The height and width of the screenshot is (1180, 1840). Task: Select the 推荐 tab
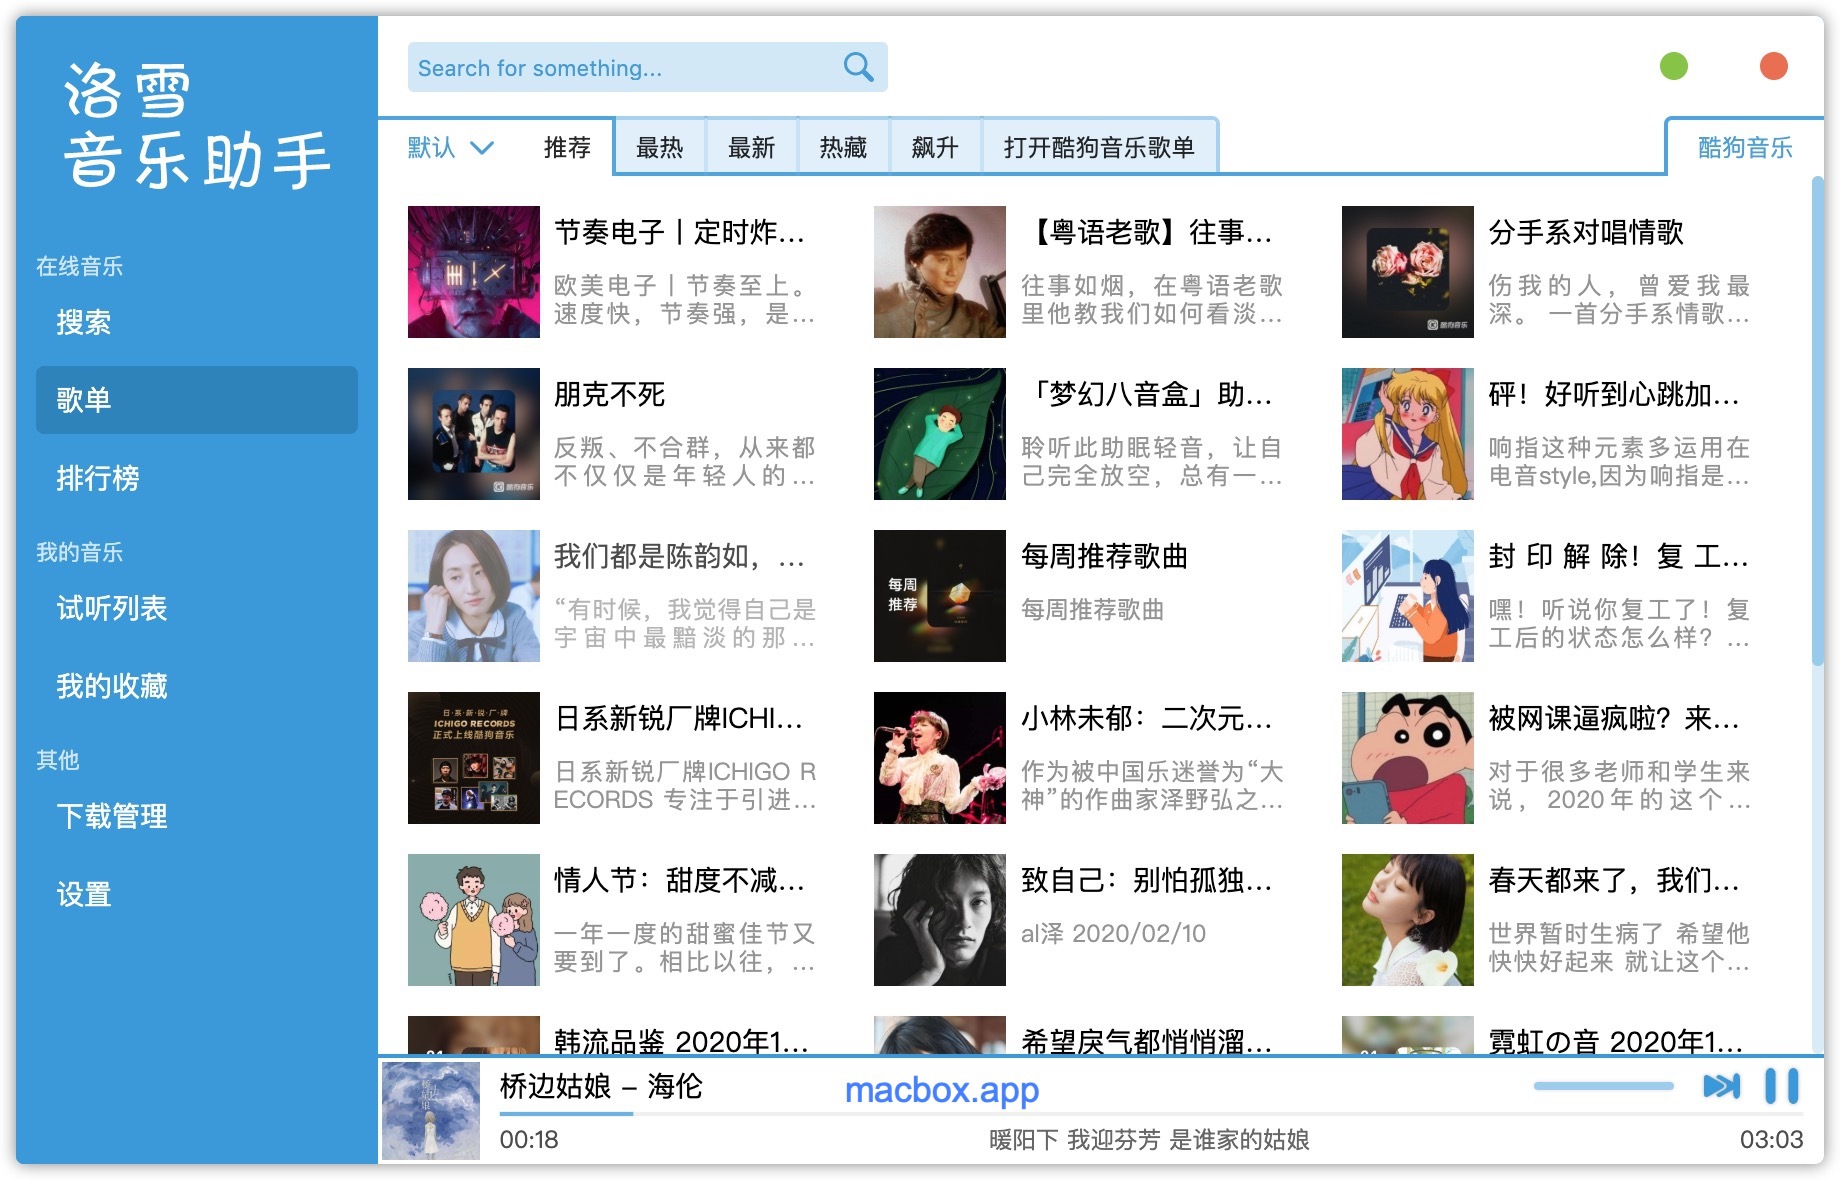pos(567,148)
